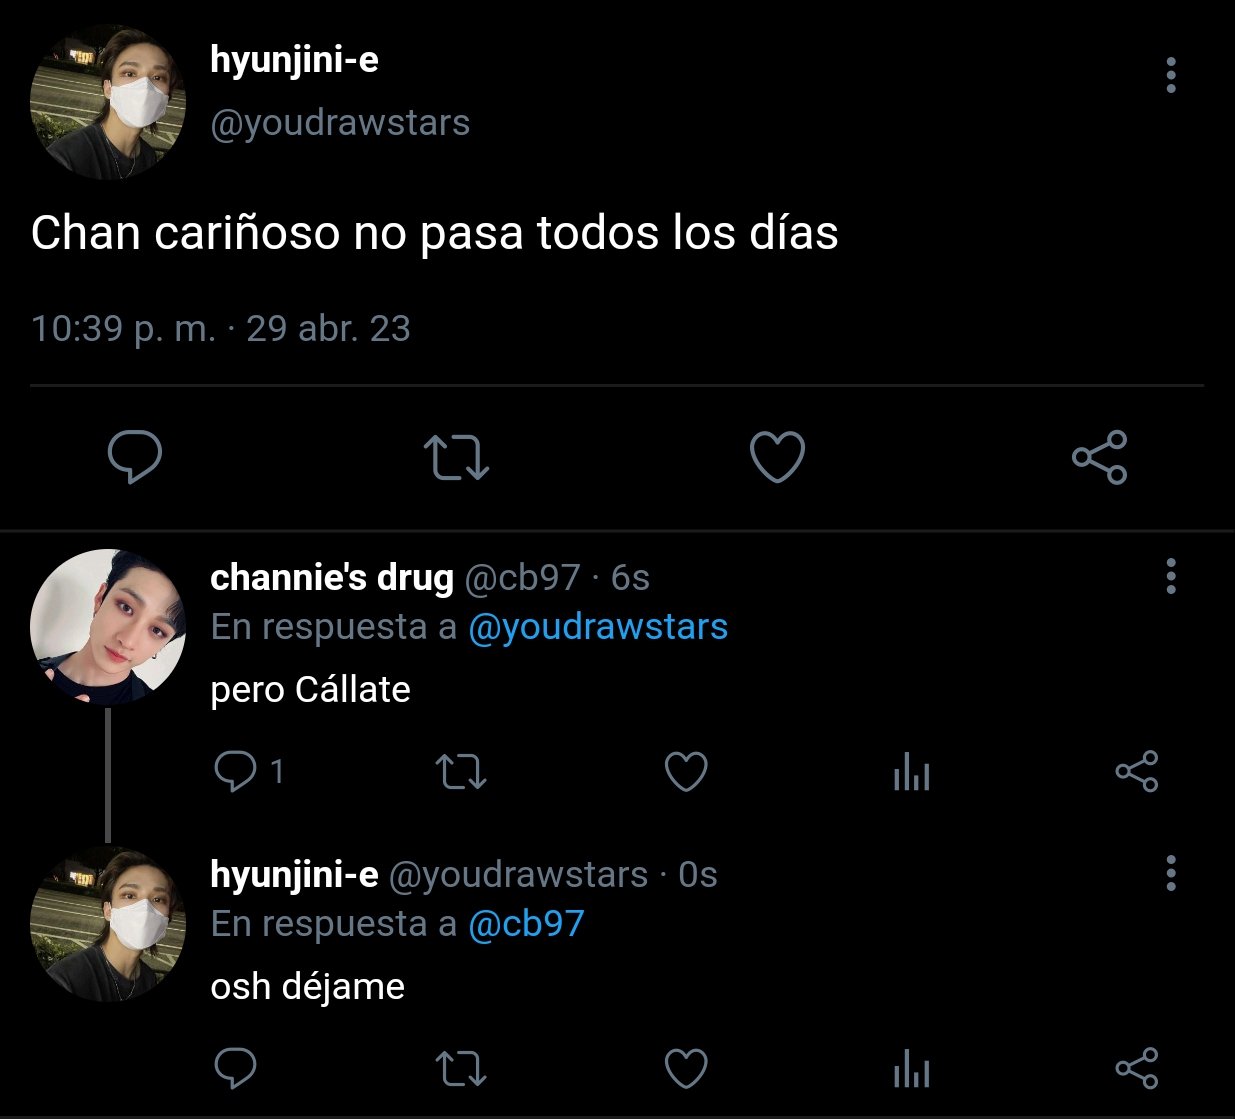The height and width of the screenshot is (1119, 1235).
Task: Open the @cb97 mention link
Action: 526,923
